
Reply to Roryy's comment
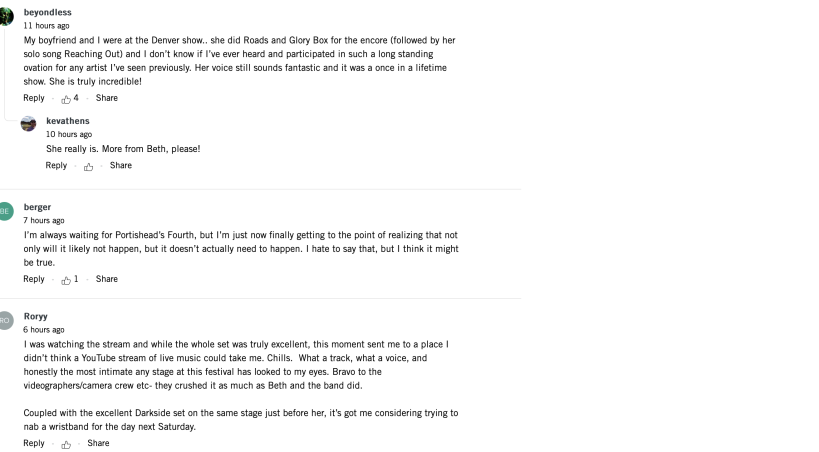click(34, 443)
